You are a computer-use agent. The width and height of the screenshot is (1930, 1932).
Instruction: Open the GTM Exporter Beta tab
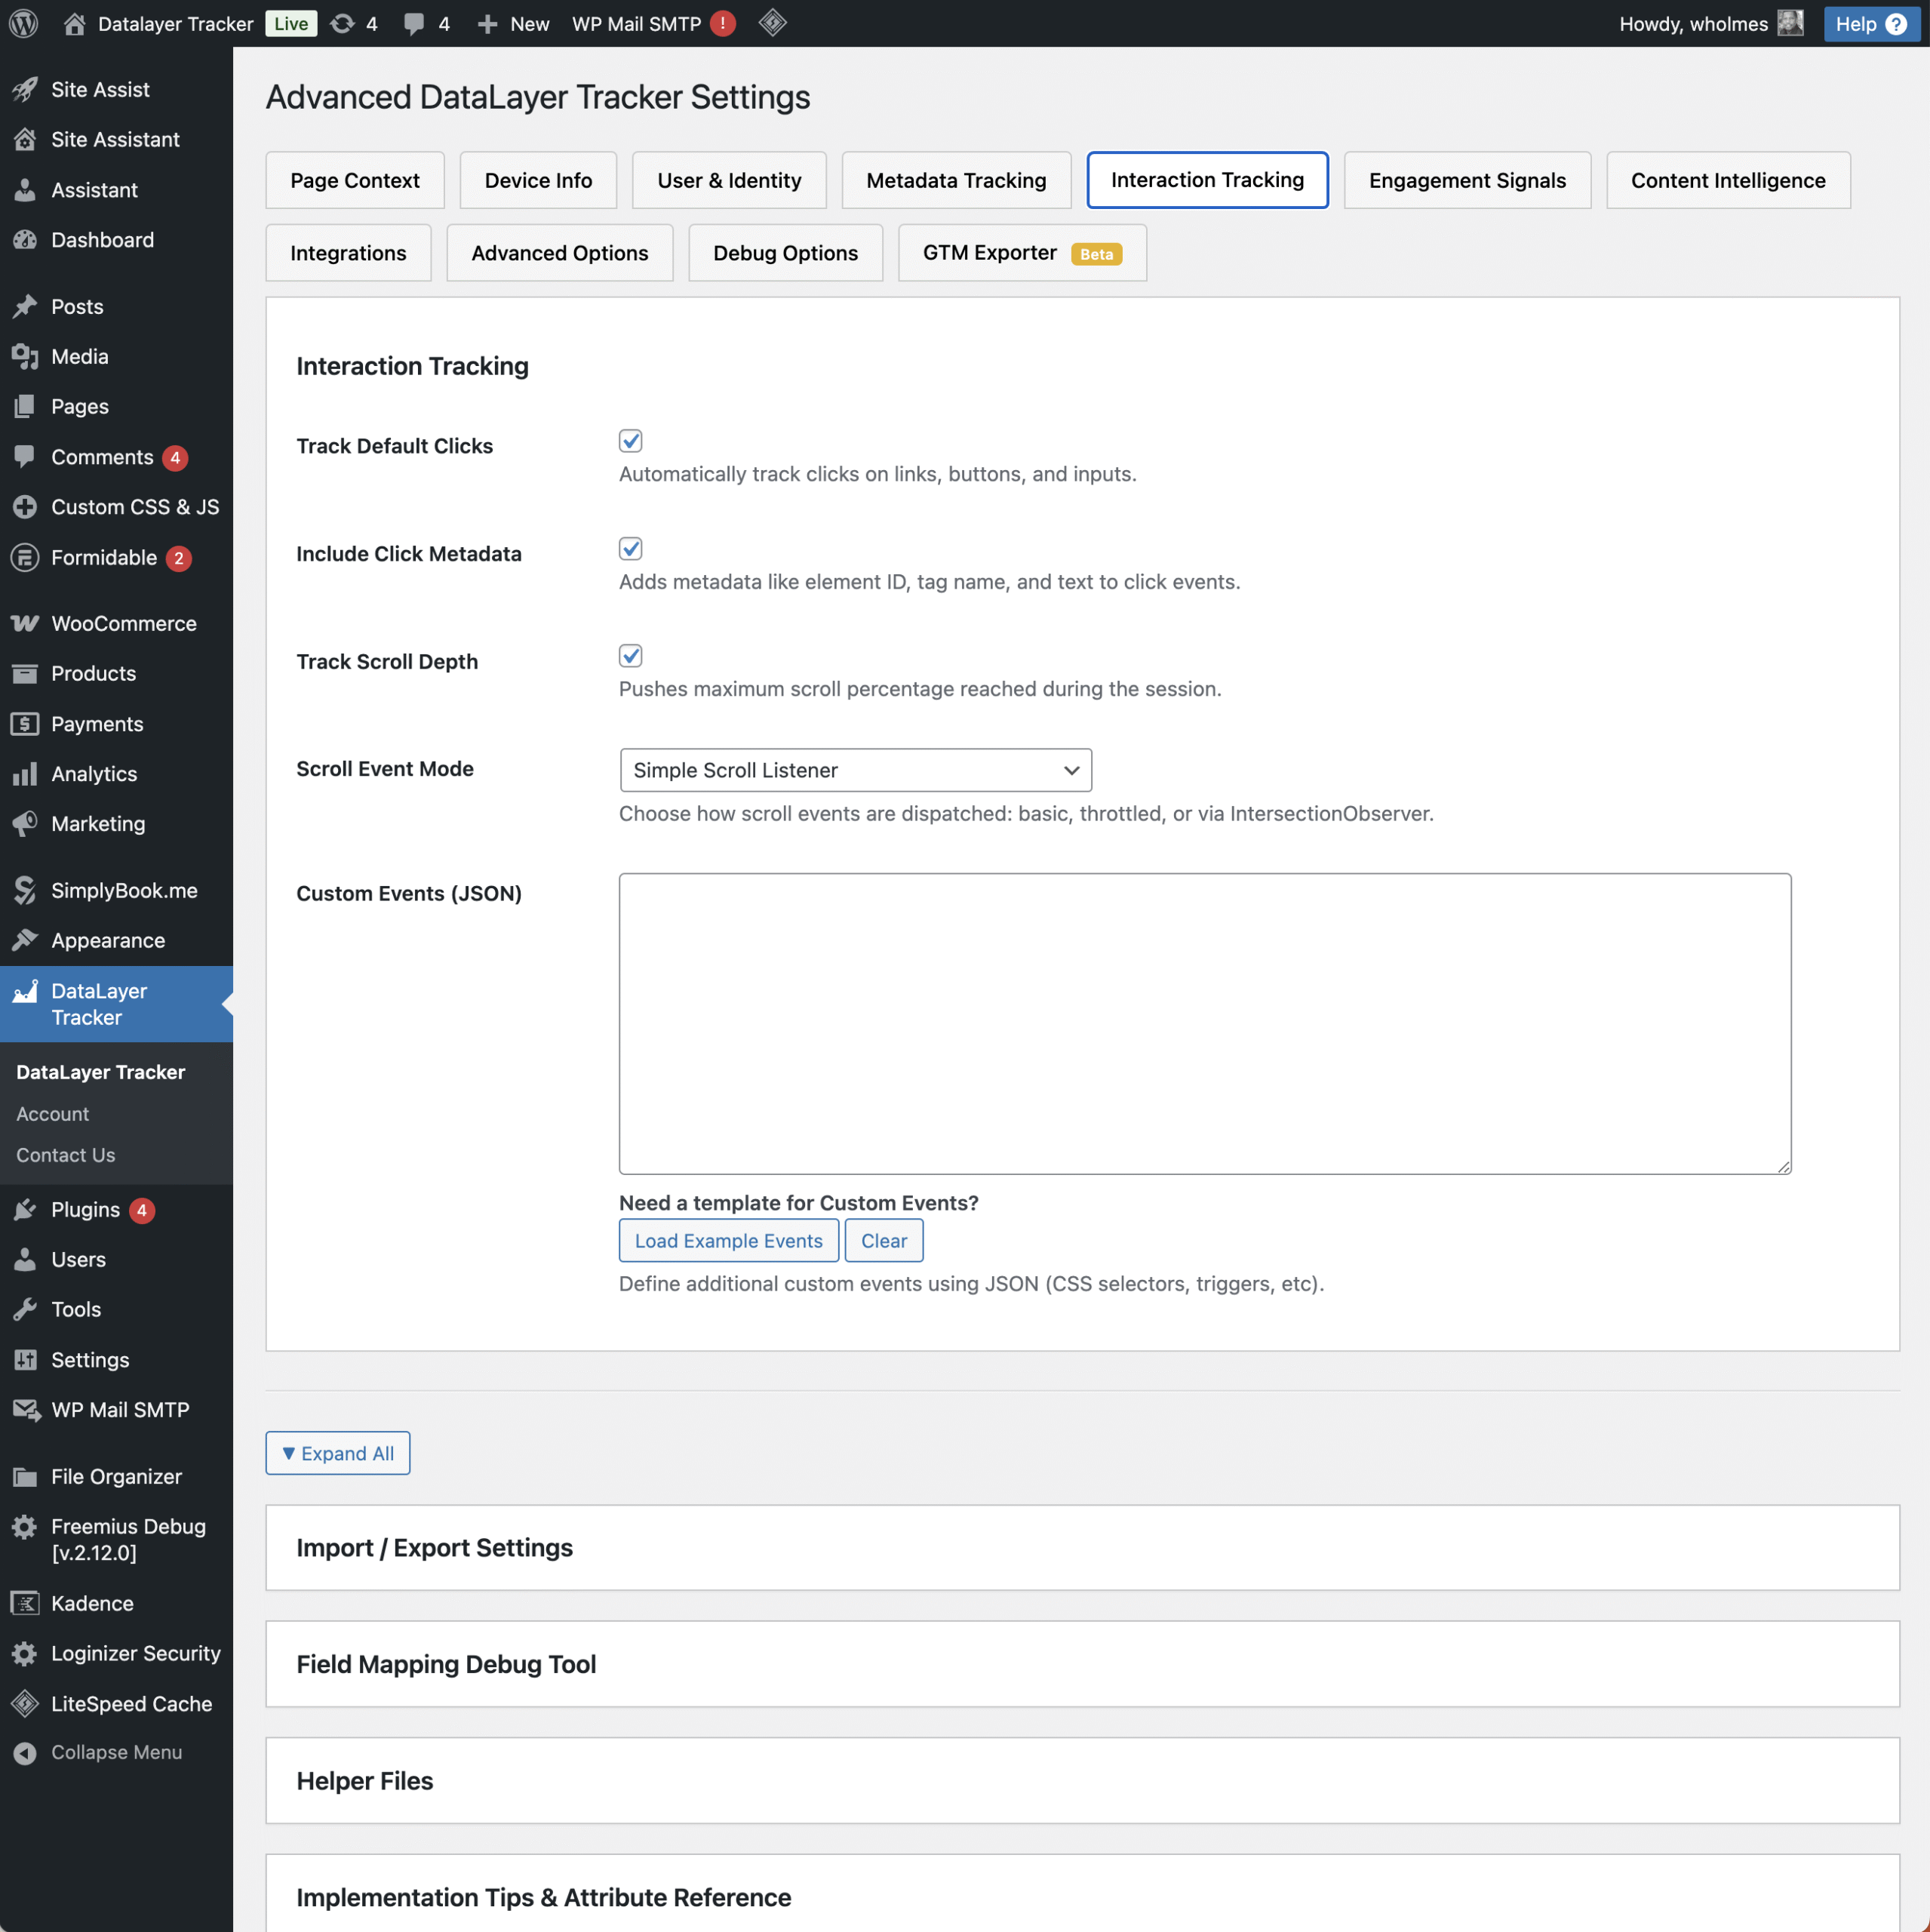[x=1022, y=253]
